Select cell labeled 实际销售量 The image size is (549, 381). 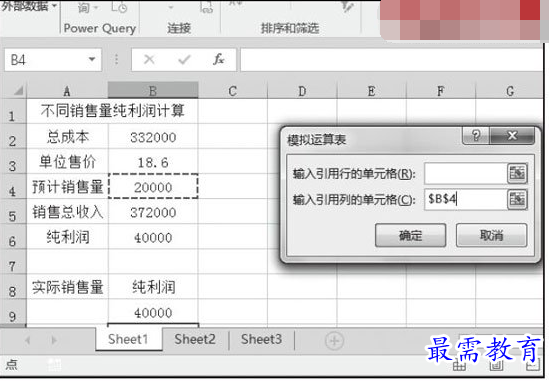pos(67,287)
